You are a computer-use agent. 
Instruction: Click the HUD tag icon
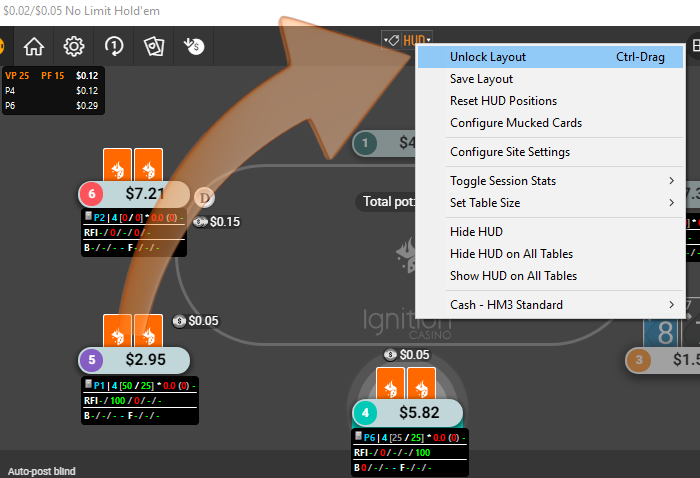click(x=392, y=41)
